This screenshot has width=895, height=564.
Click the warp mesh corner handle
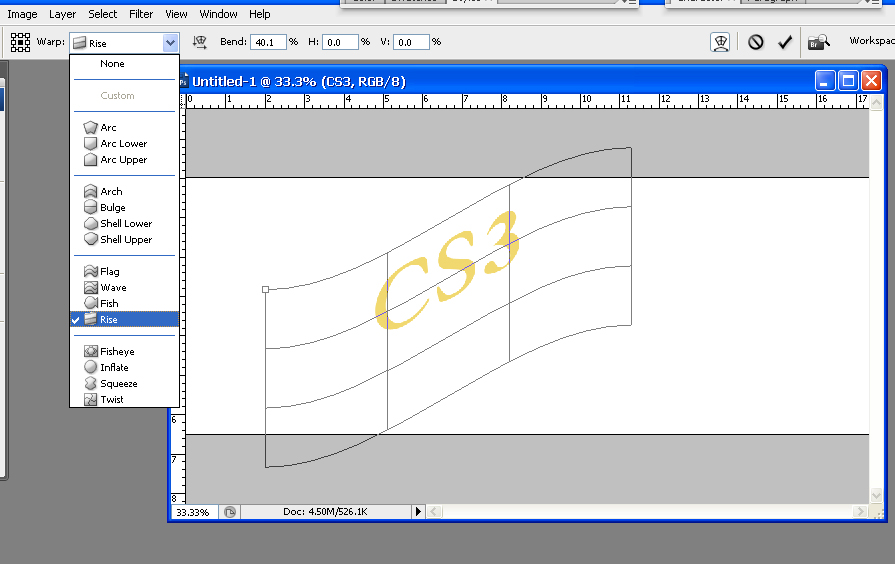(x=265, y=289)
